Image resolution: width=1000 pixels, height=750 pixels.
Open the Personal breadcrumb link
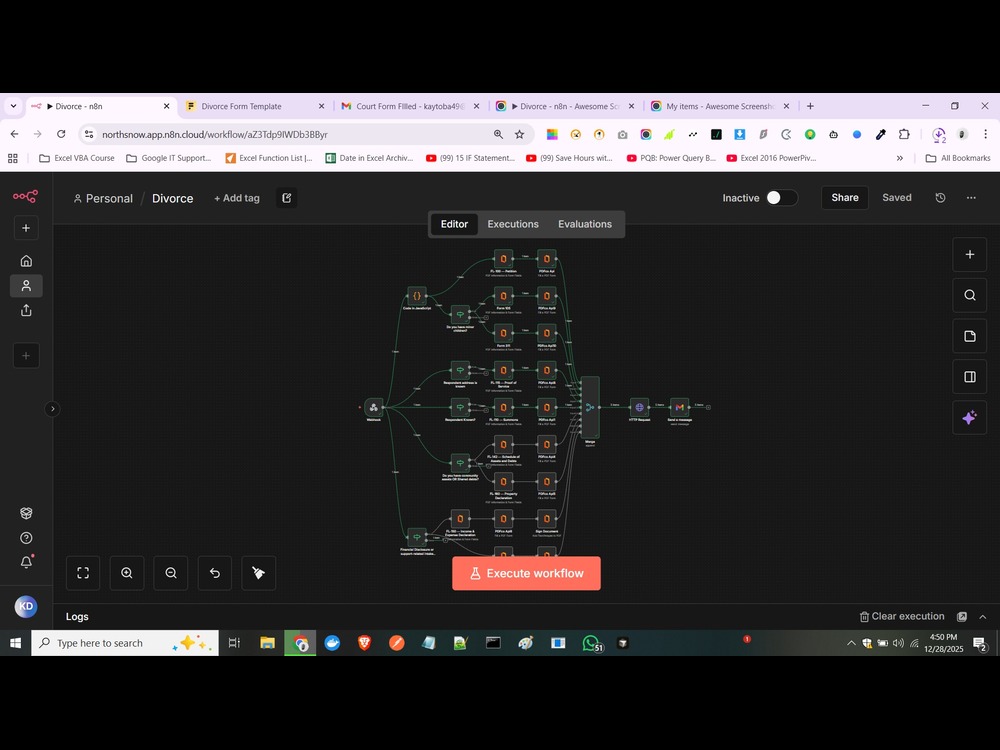[x=103, y=198]
